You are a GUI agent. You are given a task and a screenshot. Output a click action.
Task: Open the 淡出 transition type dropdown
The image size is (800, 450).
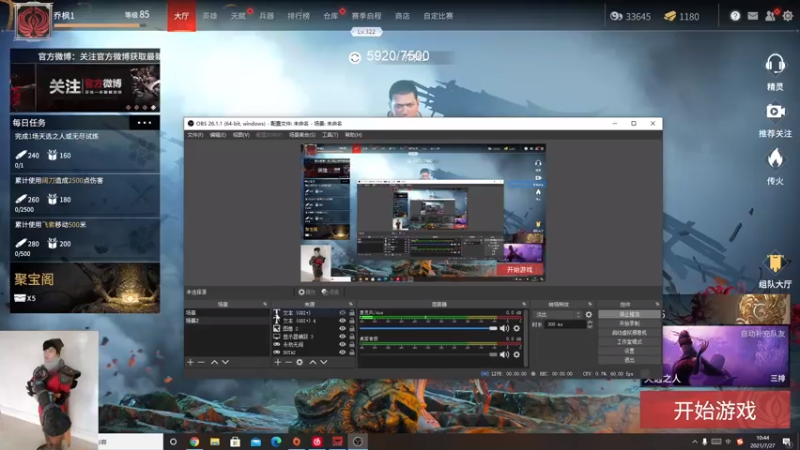coord(557,314)
